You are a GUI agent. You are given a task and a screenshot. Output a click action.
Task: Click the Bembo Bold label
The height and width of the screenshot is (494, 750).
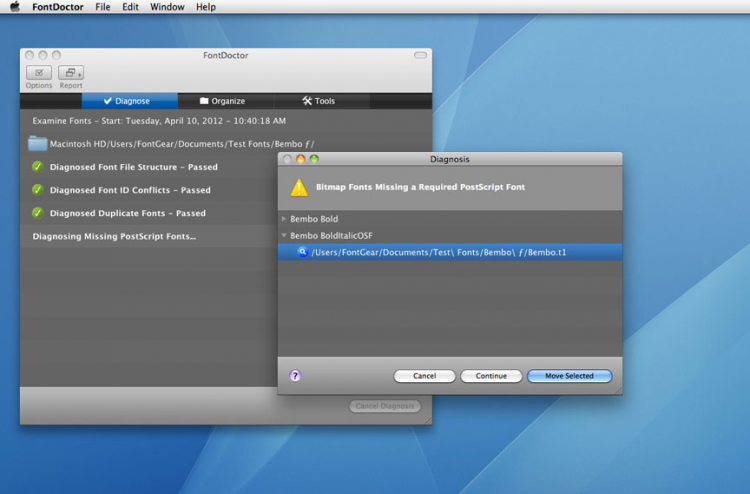click(x=314, y=219)
